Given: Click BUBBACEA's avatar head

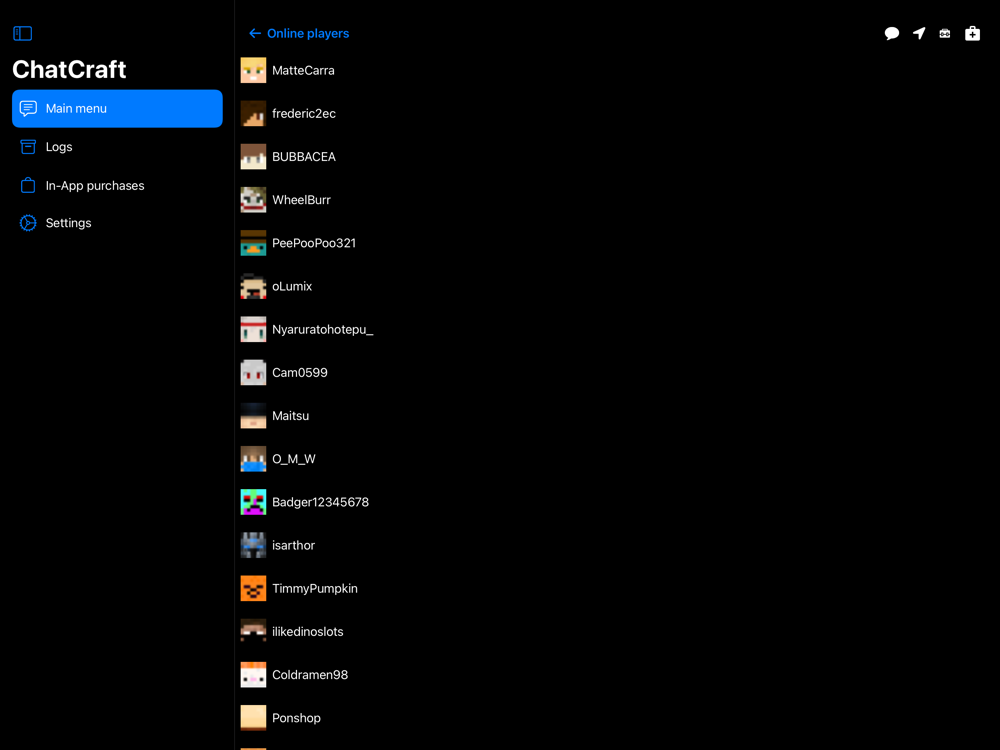Looking at the screenshot, I should point(253,157).
